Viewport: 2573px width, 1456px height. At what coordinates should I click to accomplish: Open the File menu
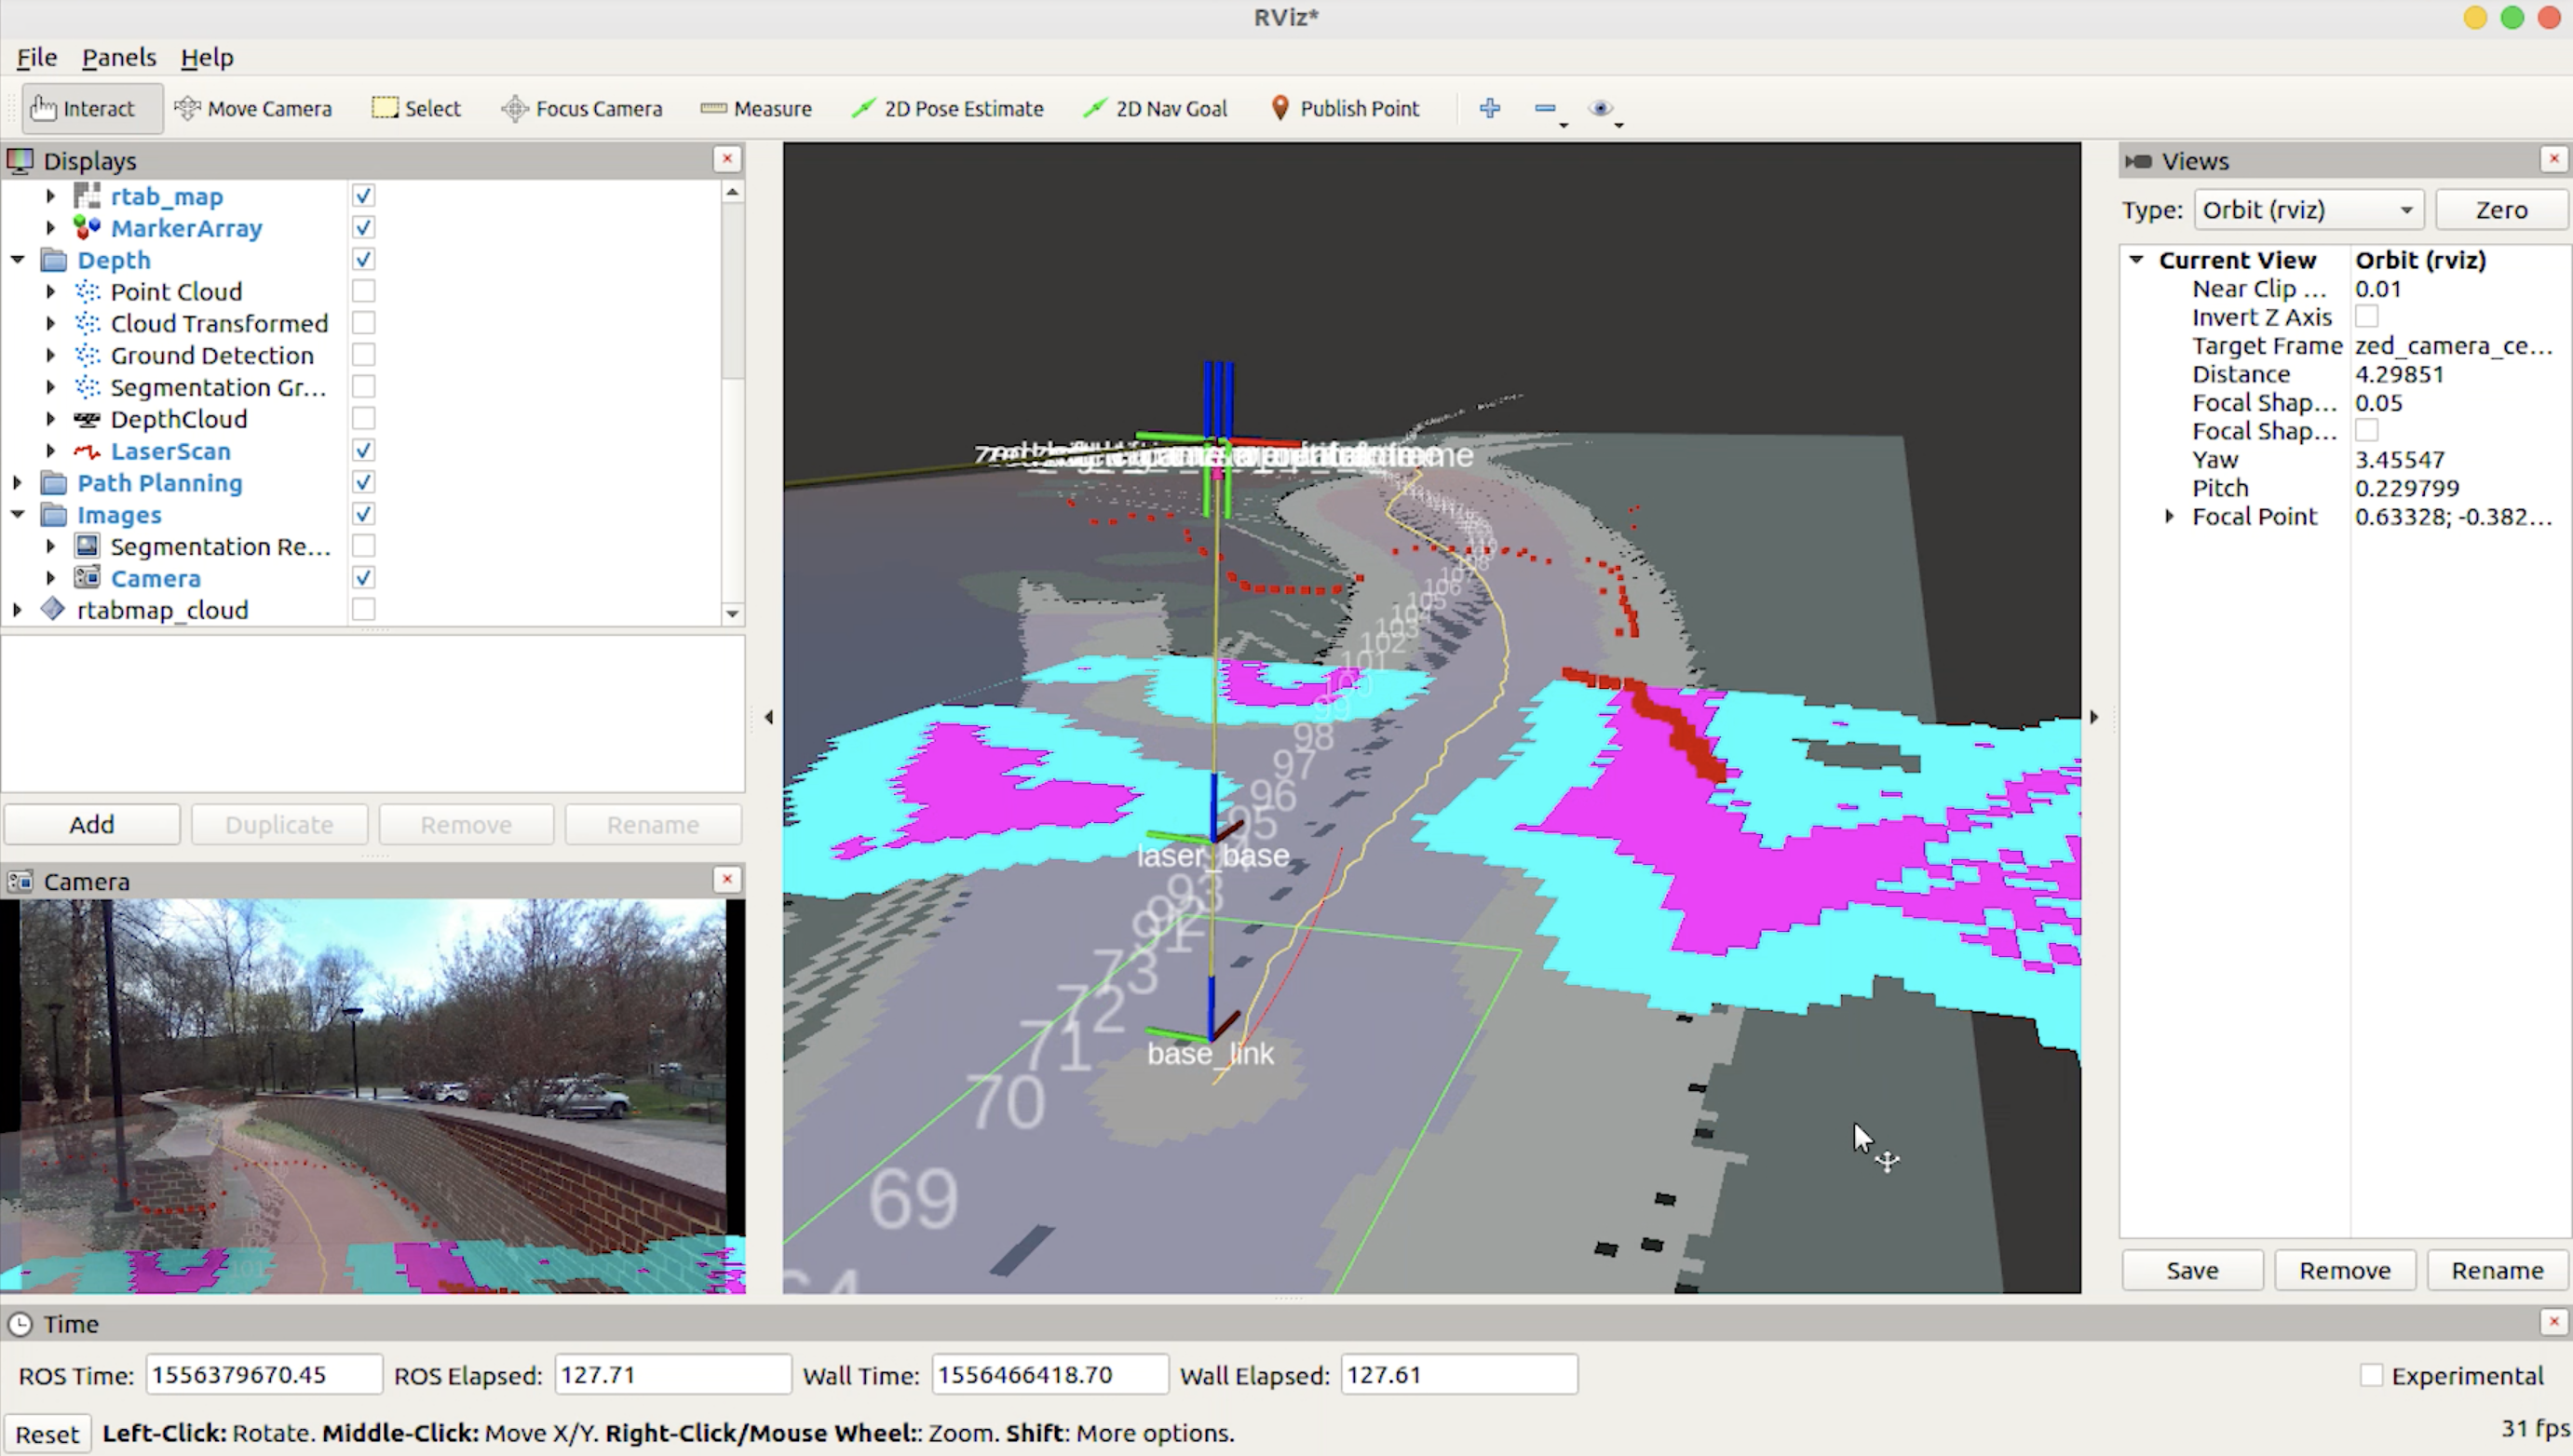coord(36,57)
